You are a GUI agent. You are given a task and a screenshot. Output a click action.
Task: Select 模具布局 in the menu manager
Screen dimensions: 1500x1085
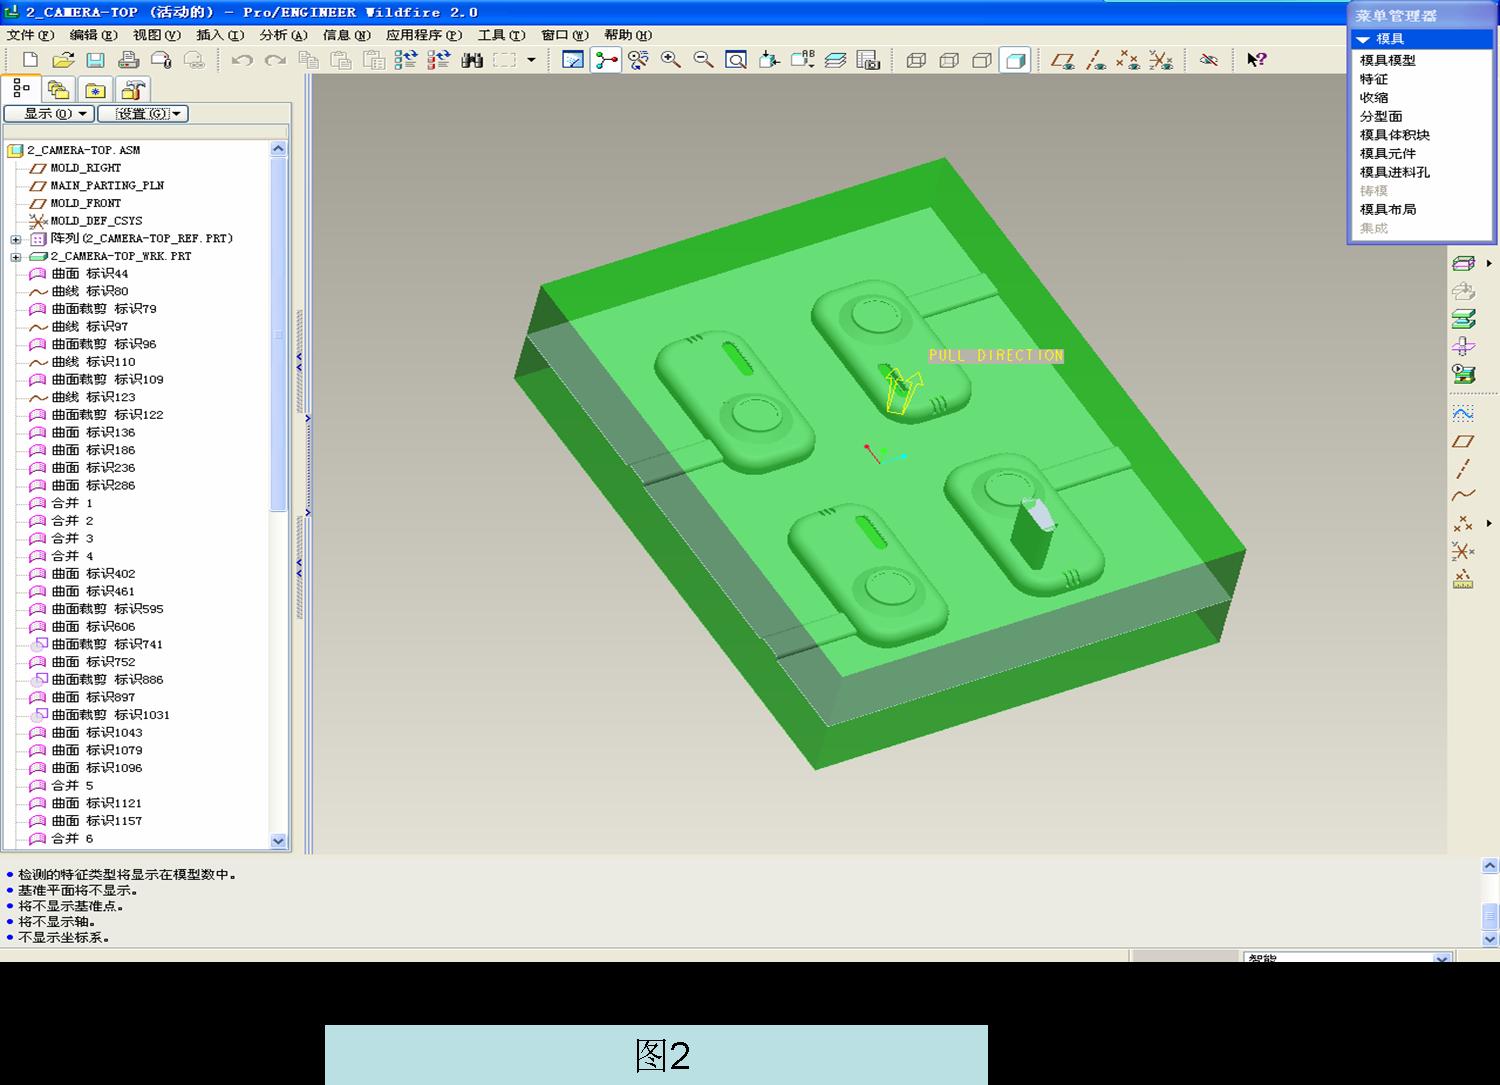(1387, 210)
